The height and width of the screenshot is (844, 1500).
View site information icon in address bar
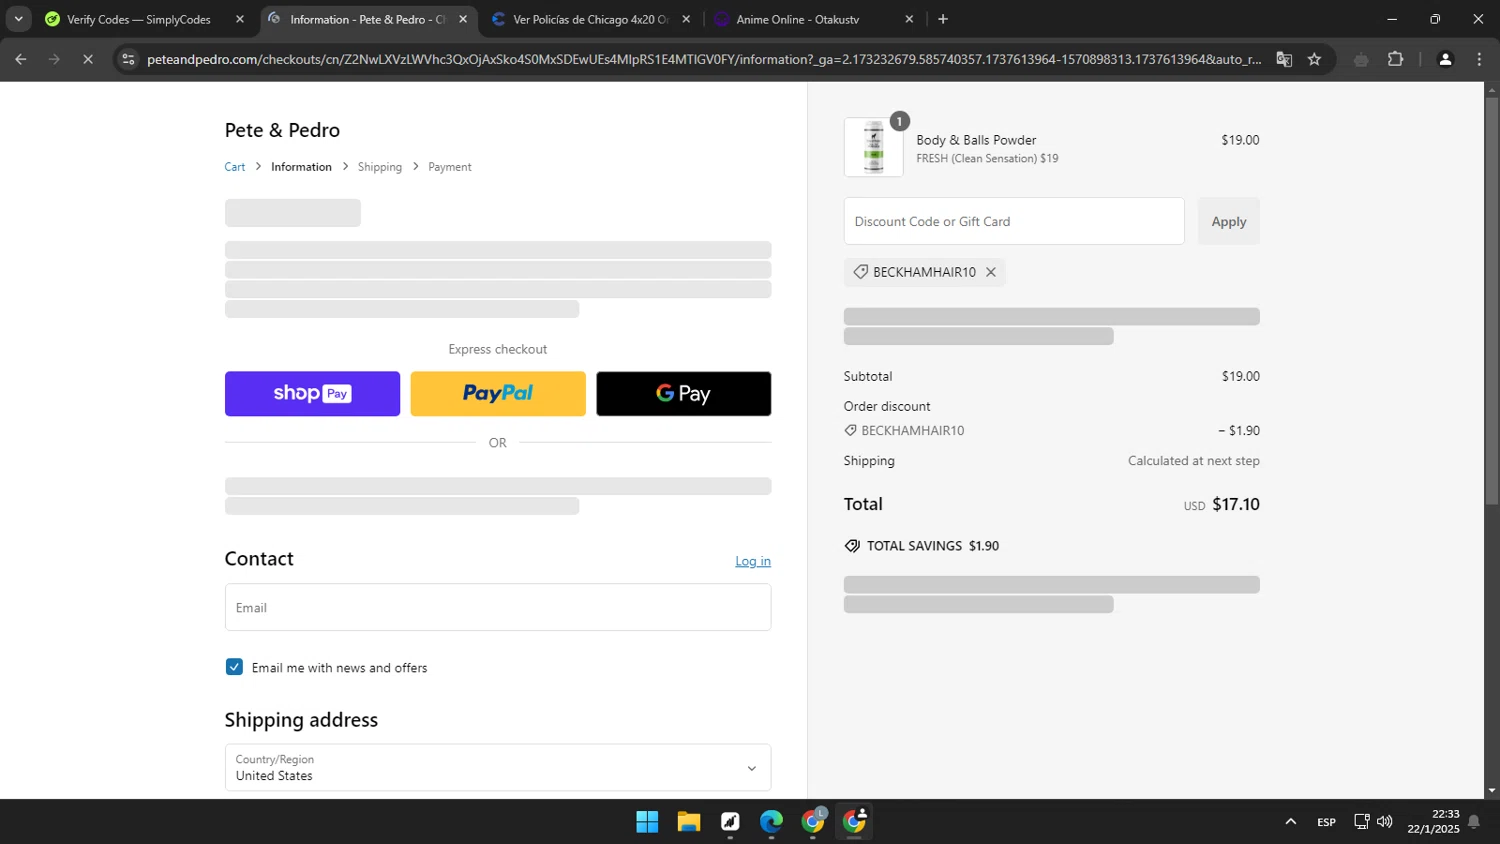(x=128, y=60)
